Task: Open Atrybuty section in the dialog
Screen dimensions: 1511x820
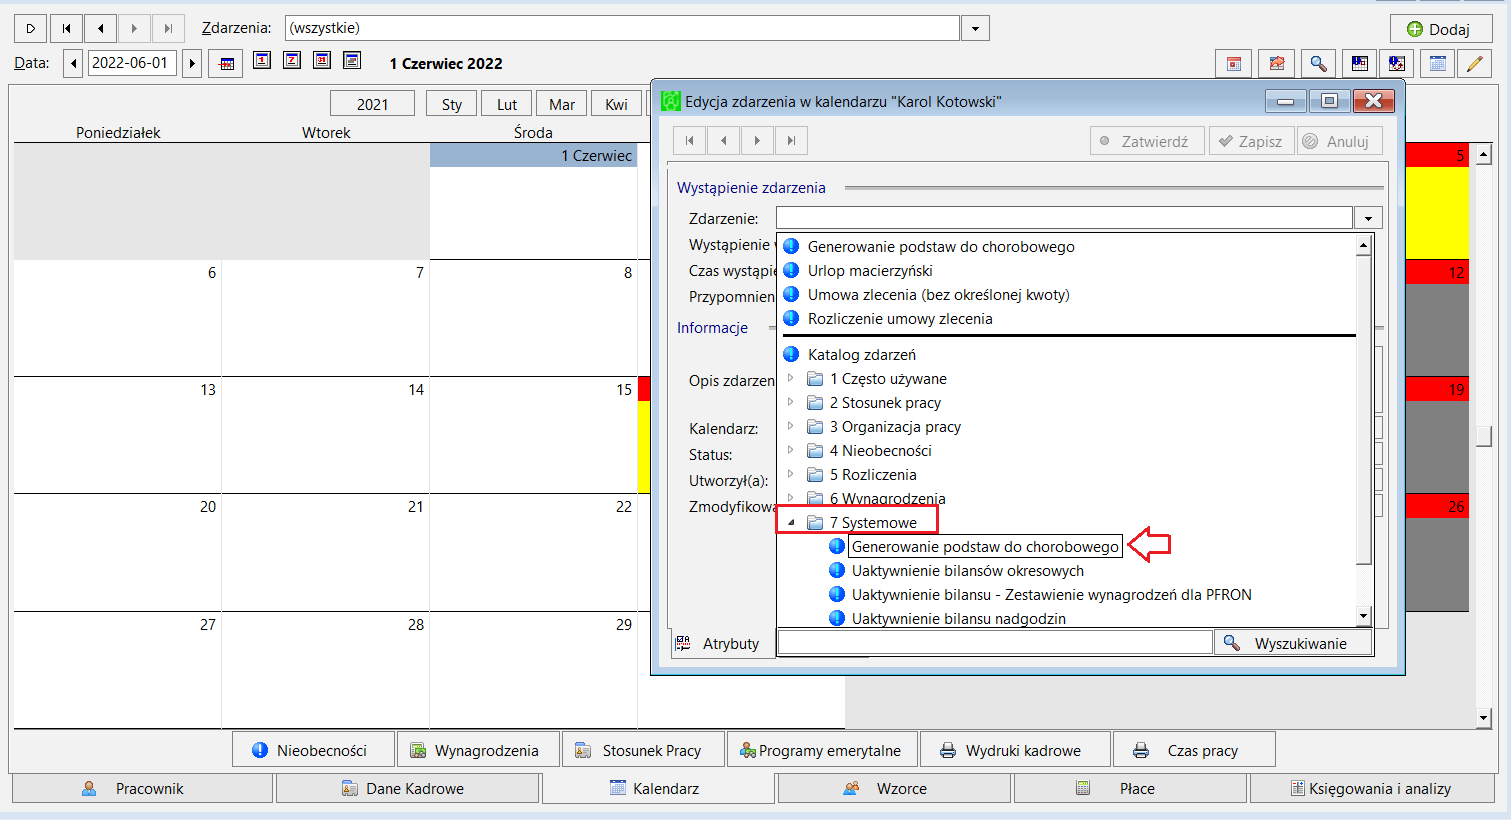Action: (x=720, y=643)
